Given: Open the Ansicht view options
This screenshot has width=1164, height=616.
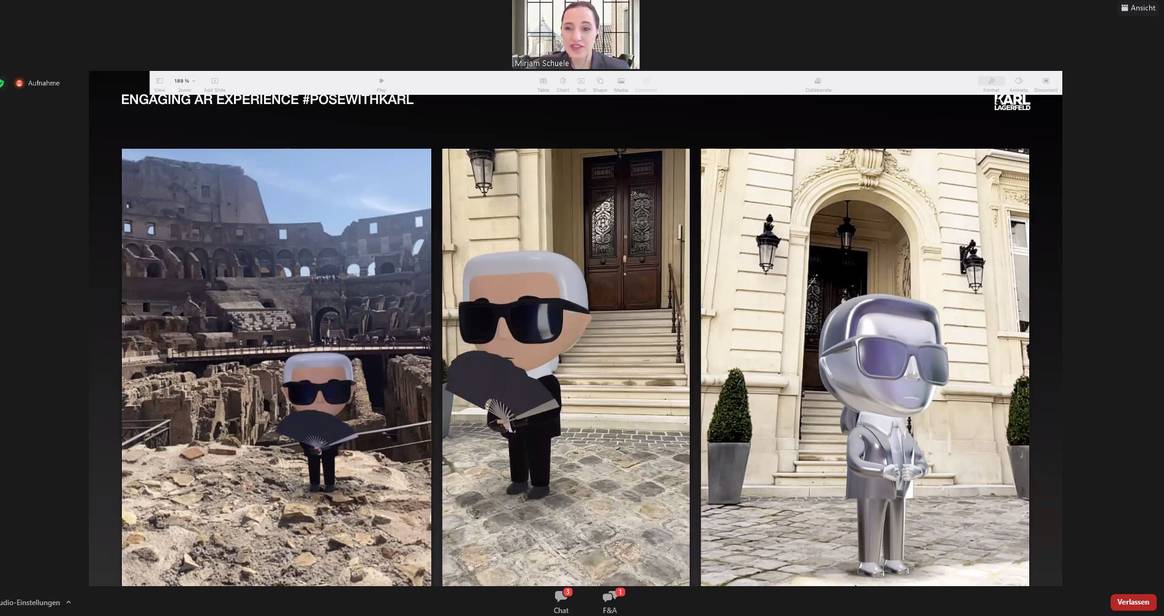Looking at the screenshot, I should (x=1138, y=7).
